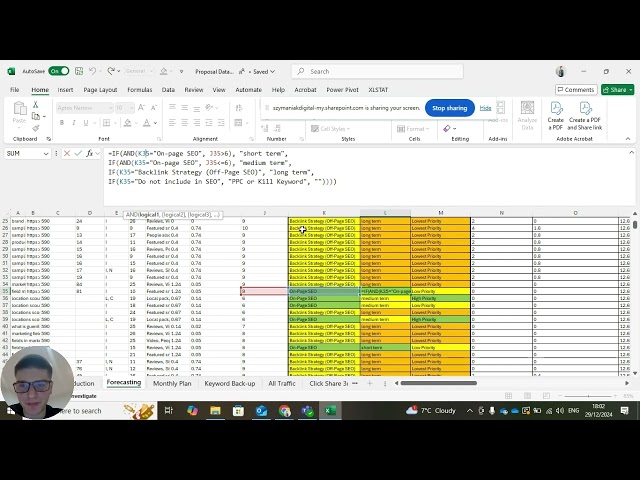Click the Paste icon
Viewport: 640px width, 480px height.
[x=20, y=109]
